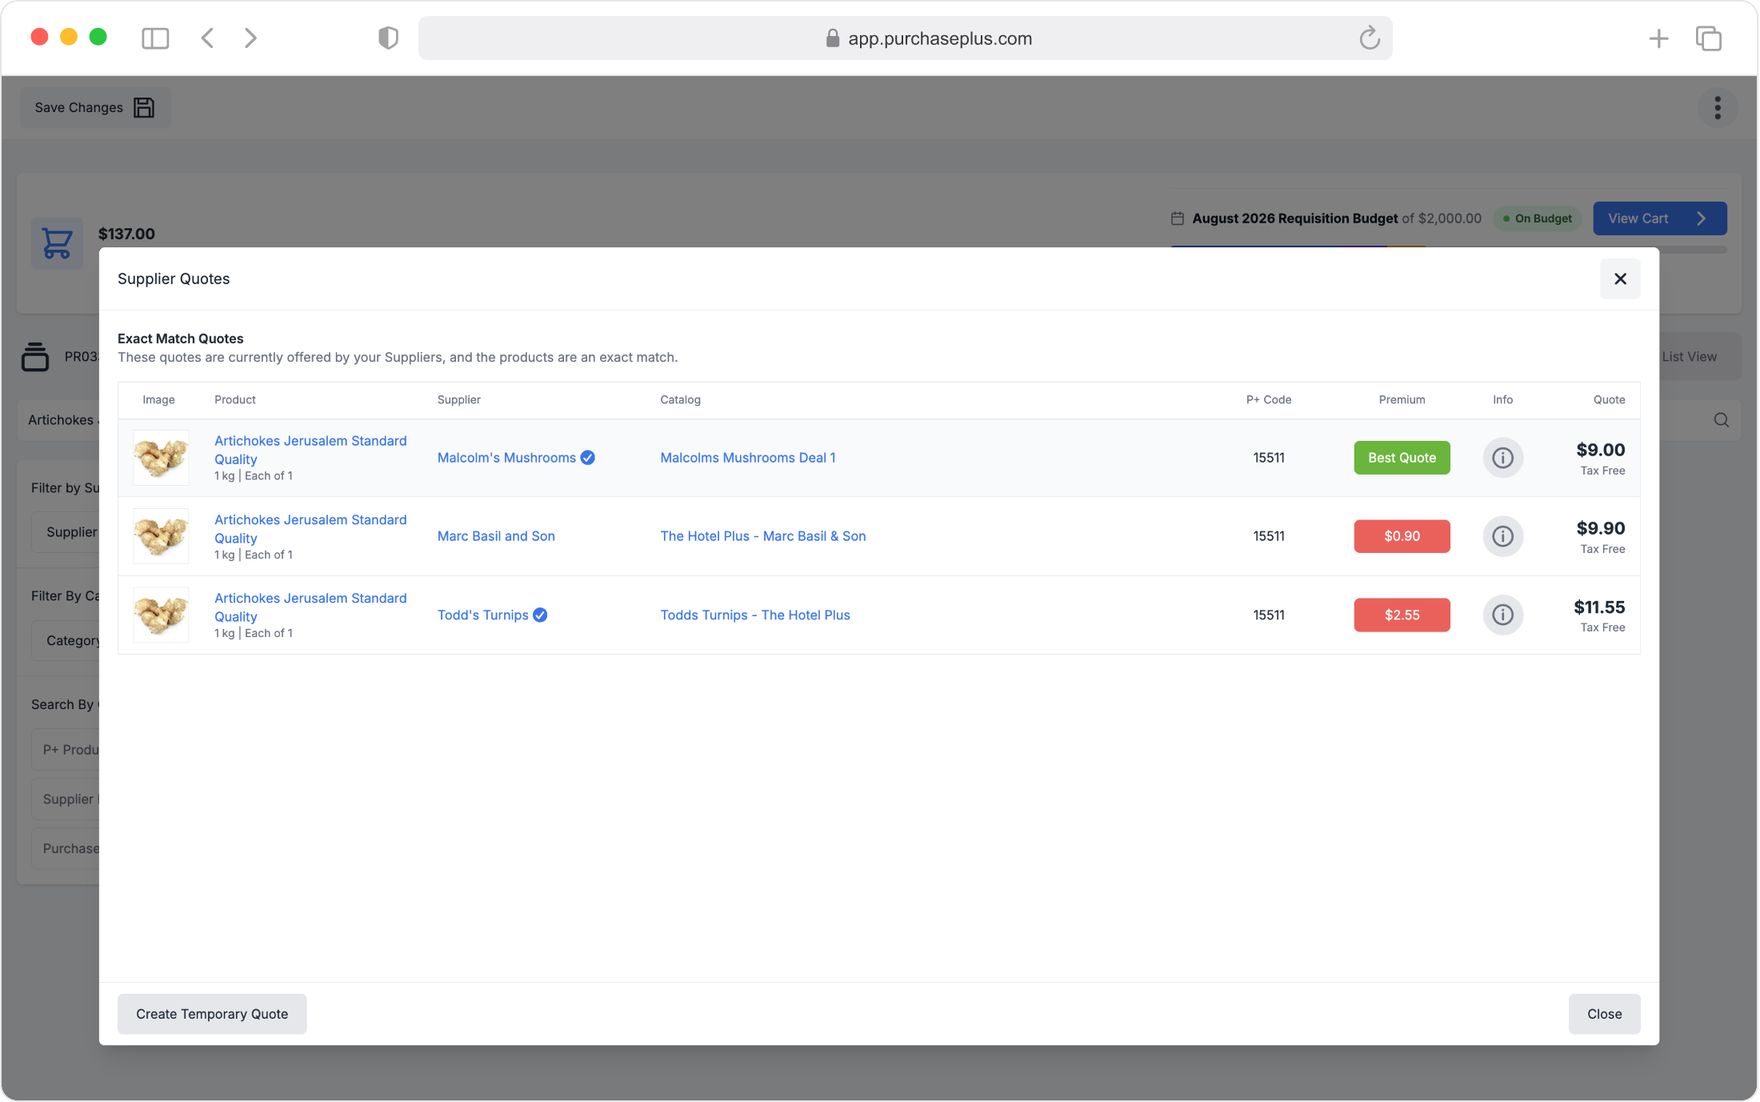Click the red $2.55 premium badge
The height and width of the screenshot is (1102, 1760).
coord(1401,615)
